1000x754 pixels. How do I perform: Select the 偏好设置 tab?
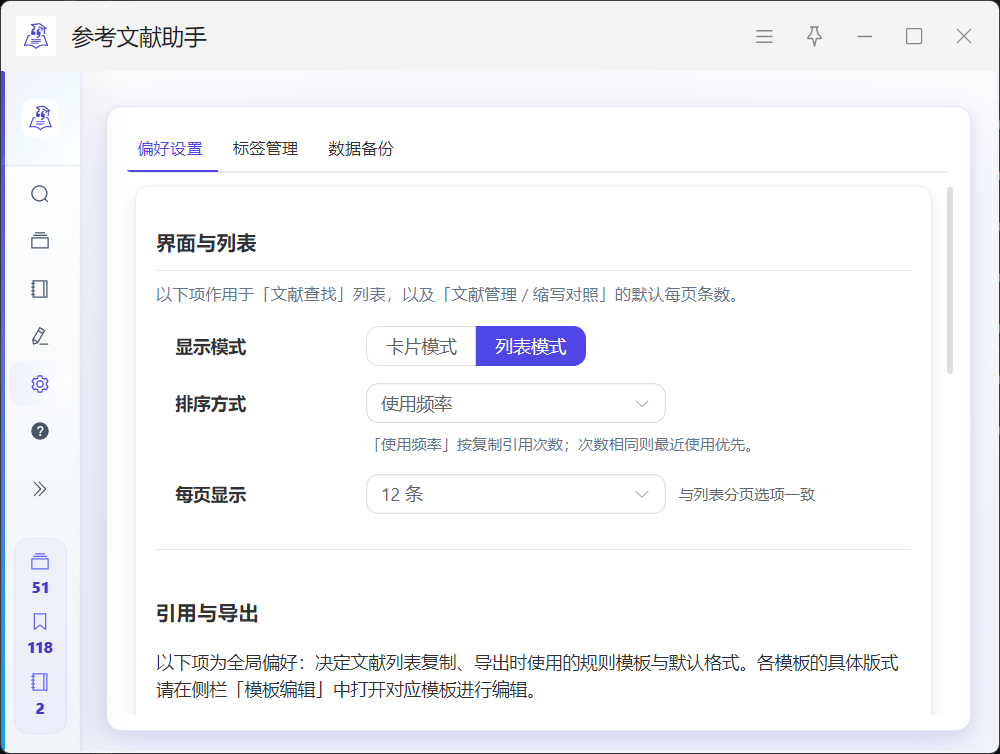tap(170, 149)
